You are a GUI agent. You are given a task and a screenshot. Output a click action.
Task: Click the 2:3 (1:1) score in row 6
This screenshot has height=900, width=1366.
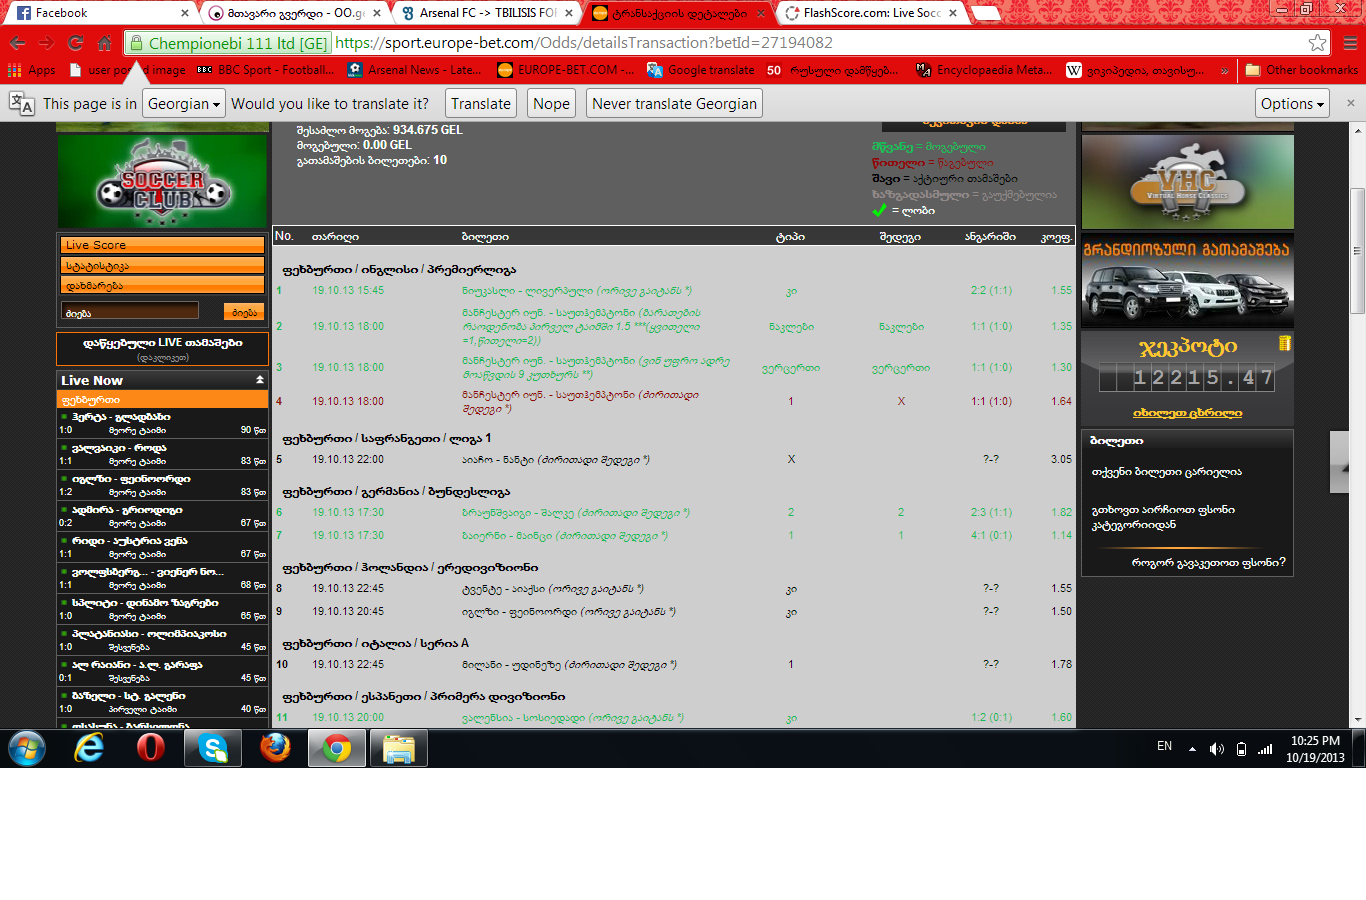pos(991,513)
